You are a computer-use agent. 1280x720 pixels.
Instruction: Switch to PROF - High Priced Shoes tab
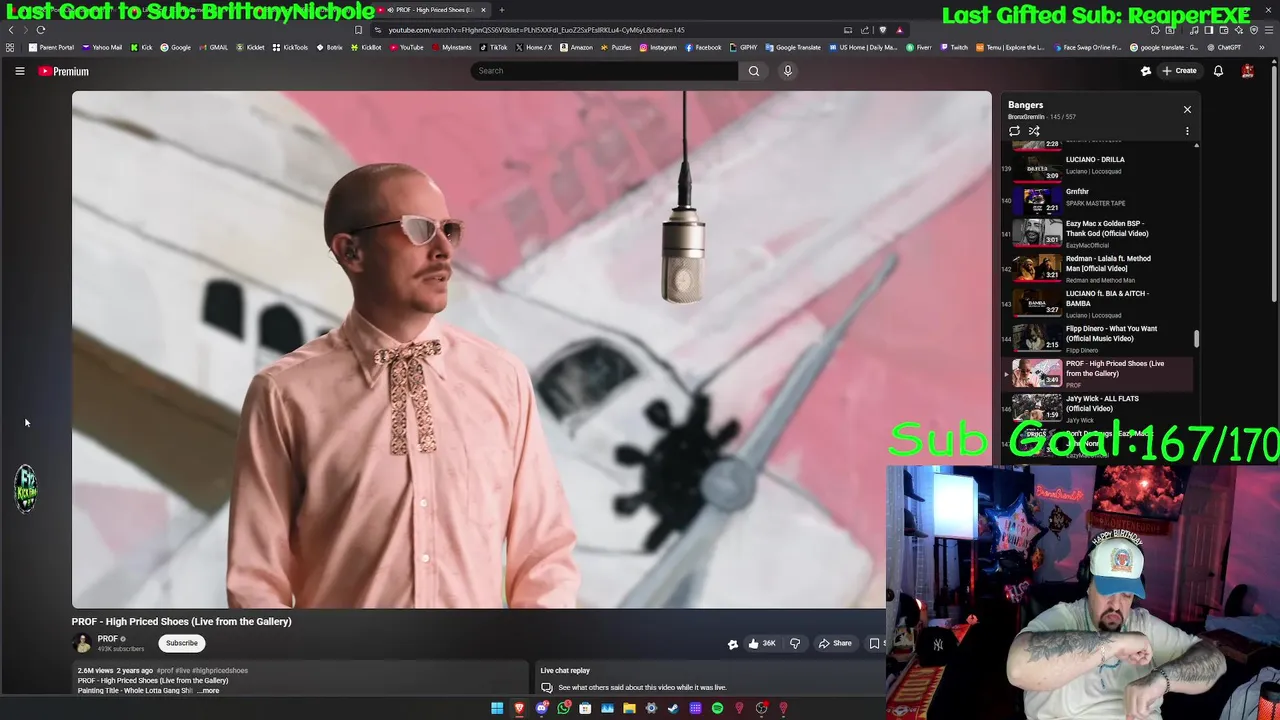point(433,10)
